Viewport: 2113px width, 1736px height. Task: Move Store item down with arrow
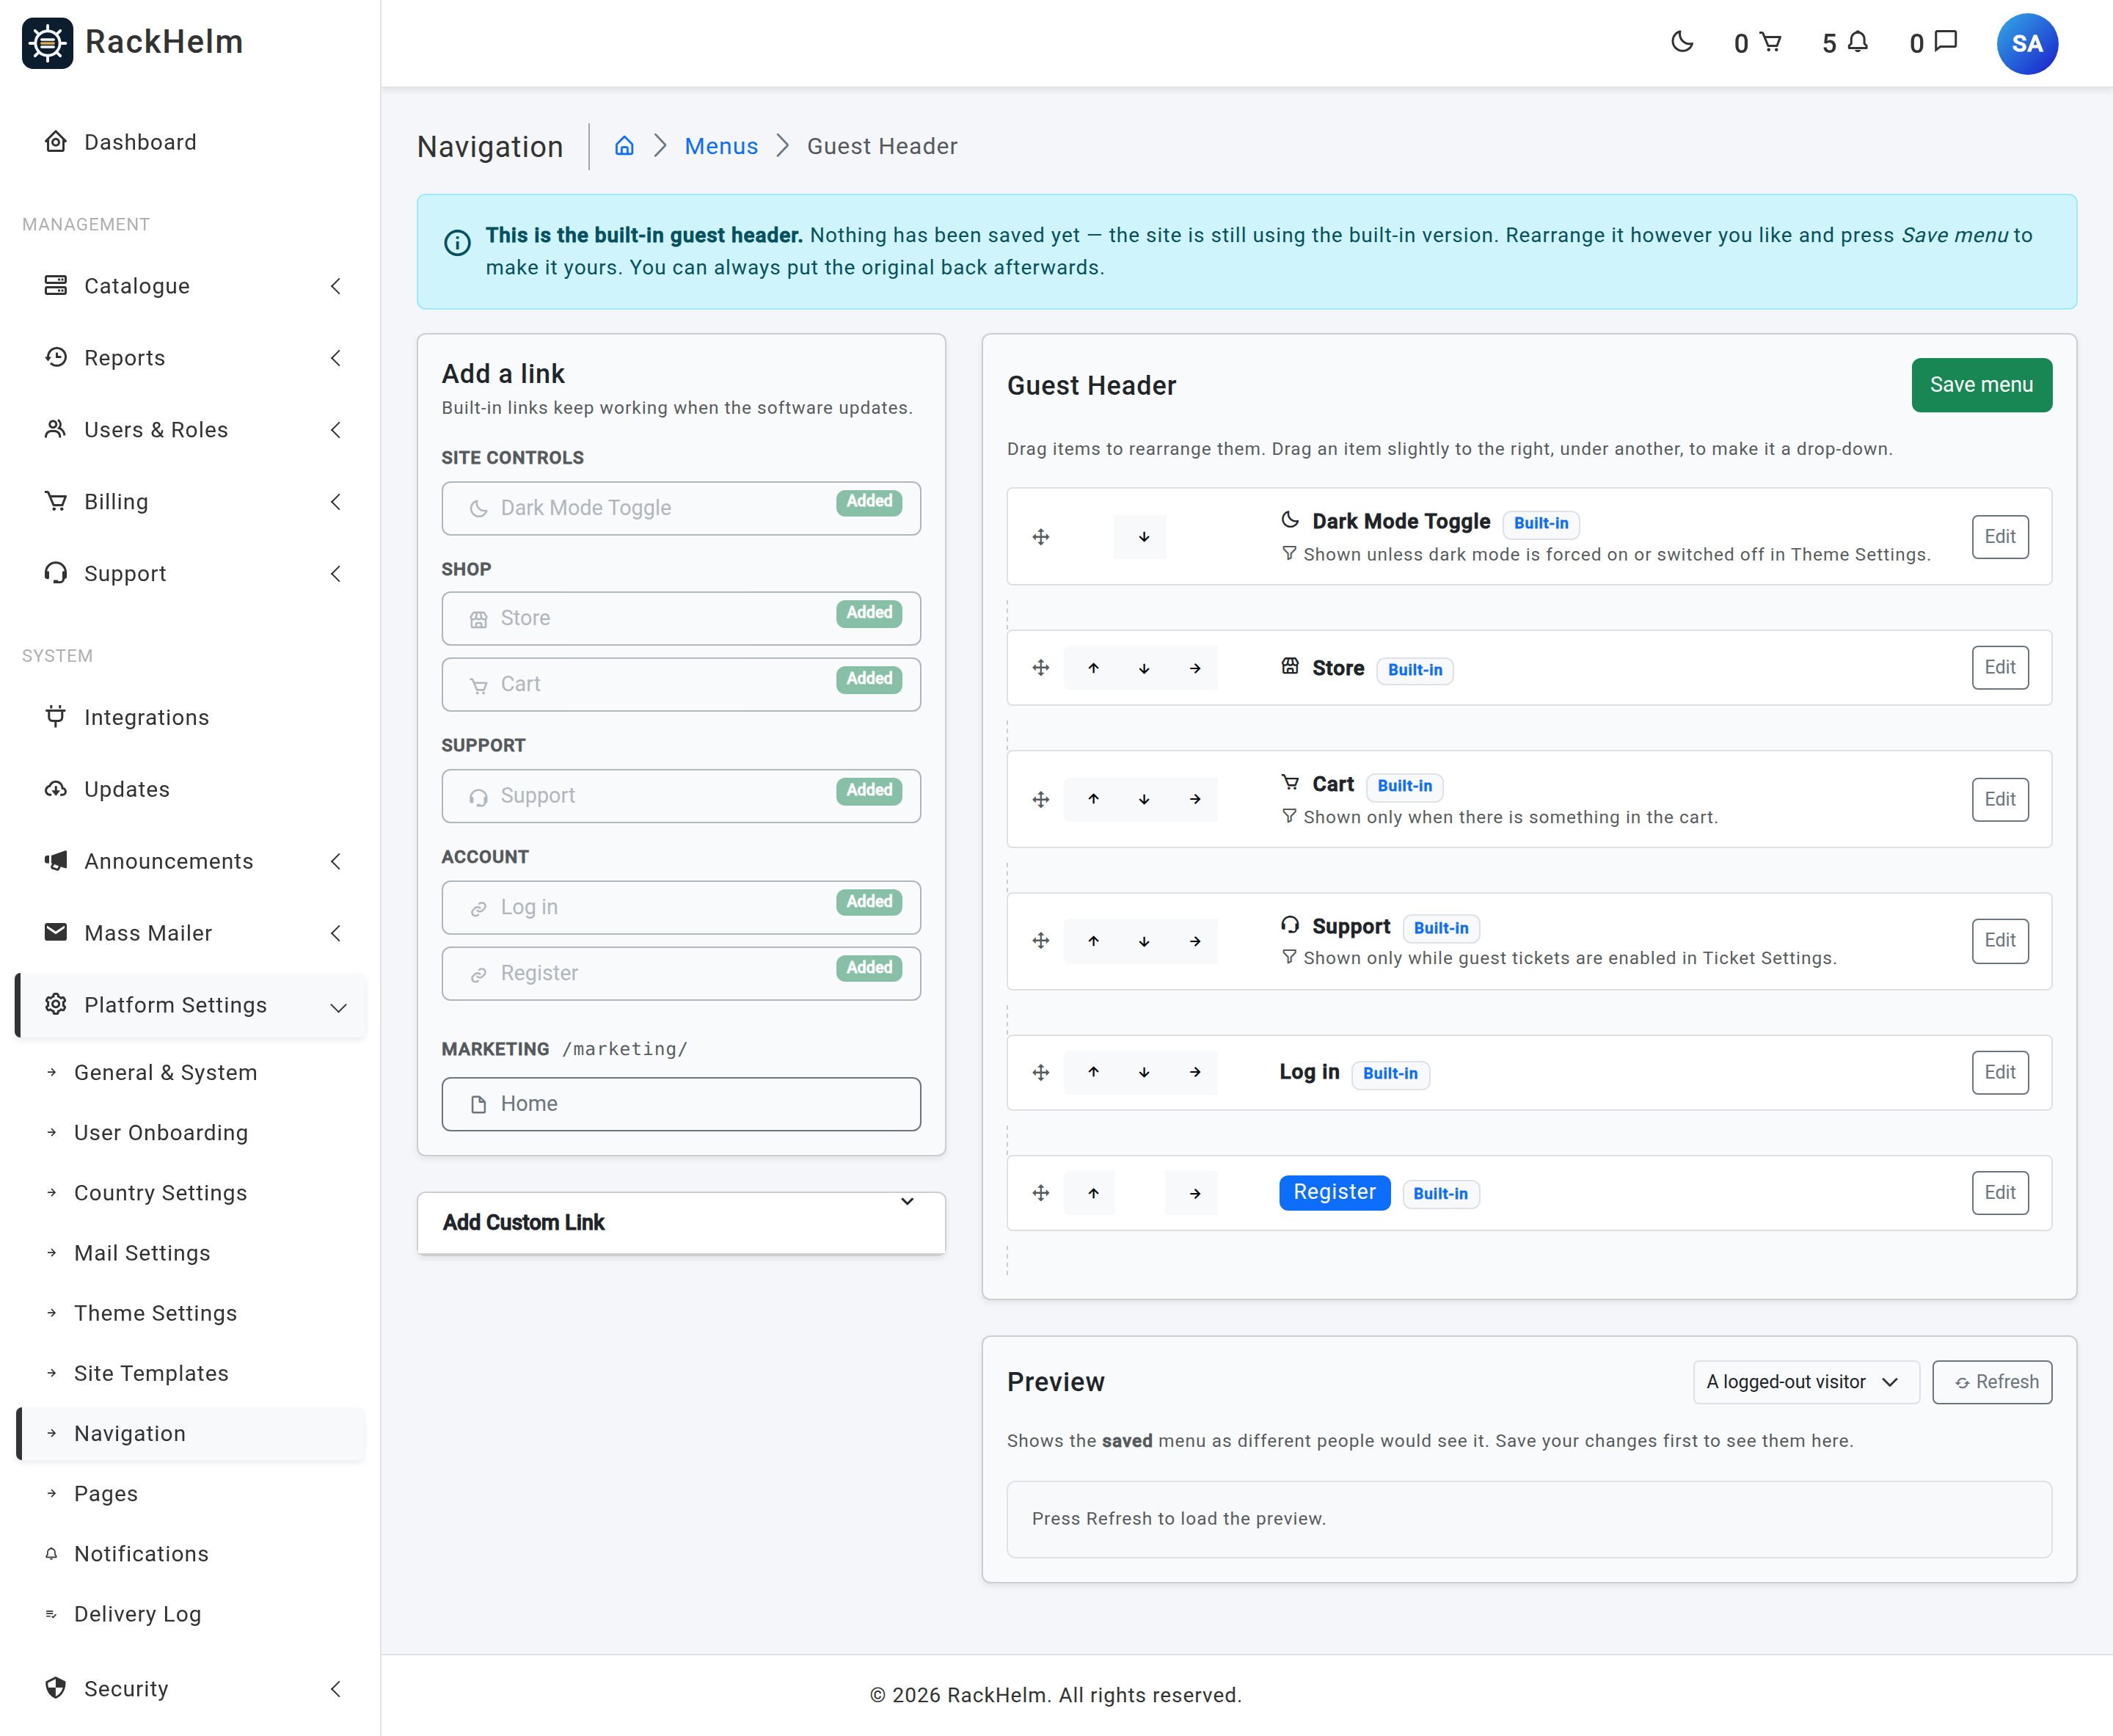[x=1143, y=668]
